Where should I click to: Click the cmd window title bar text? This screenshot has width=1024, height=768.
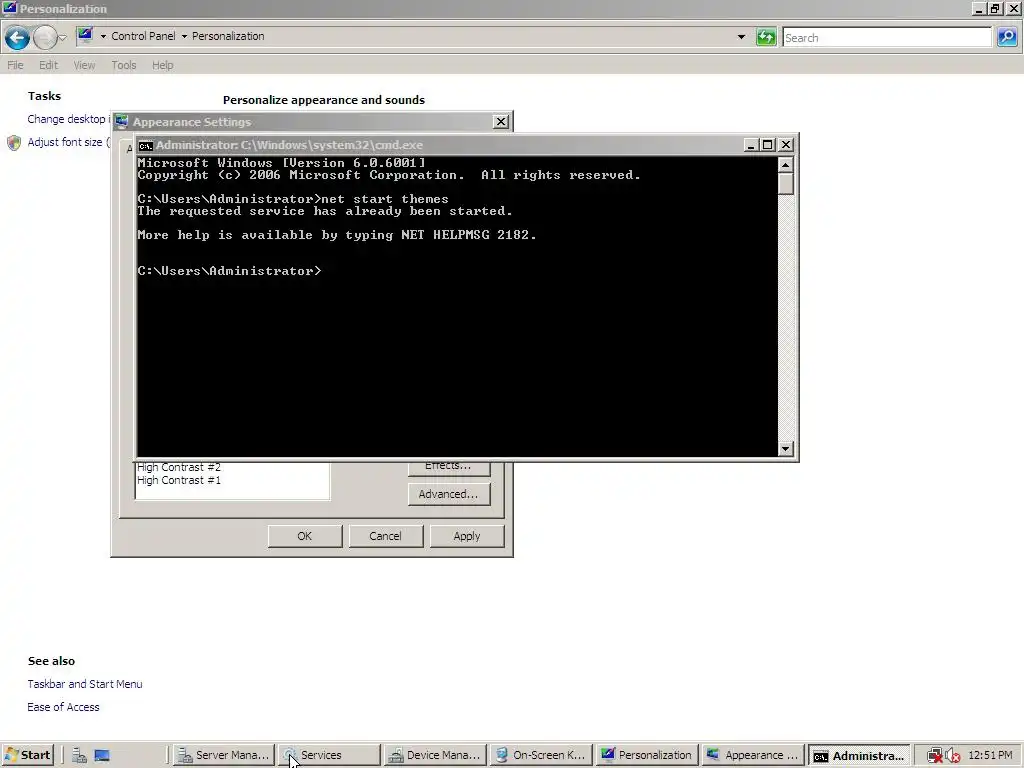click(289, 145)
